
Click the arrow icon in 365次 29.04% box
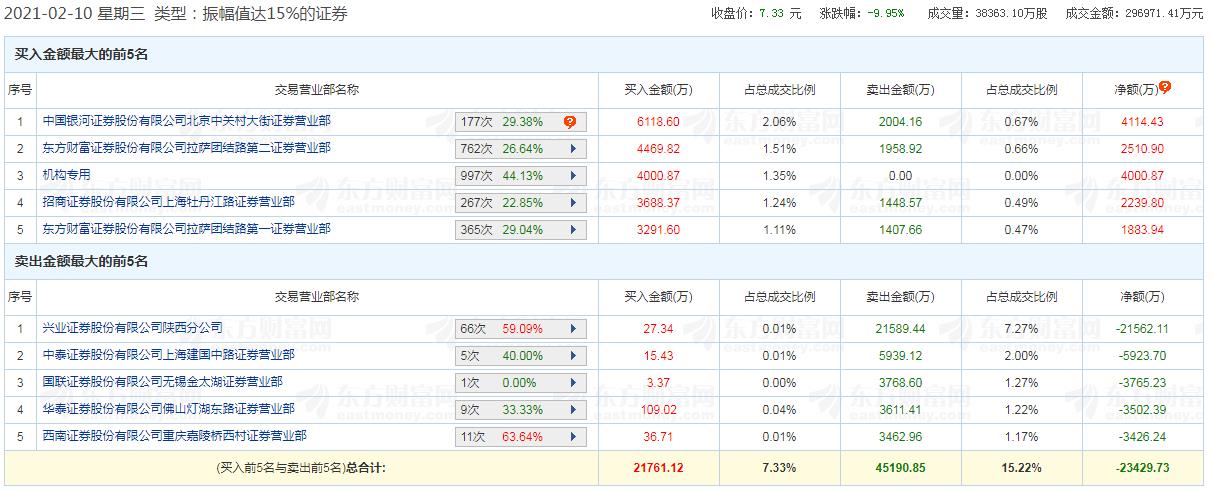click(573, 230)
